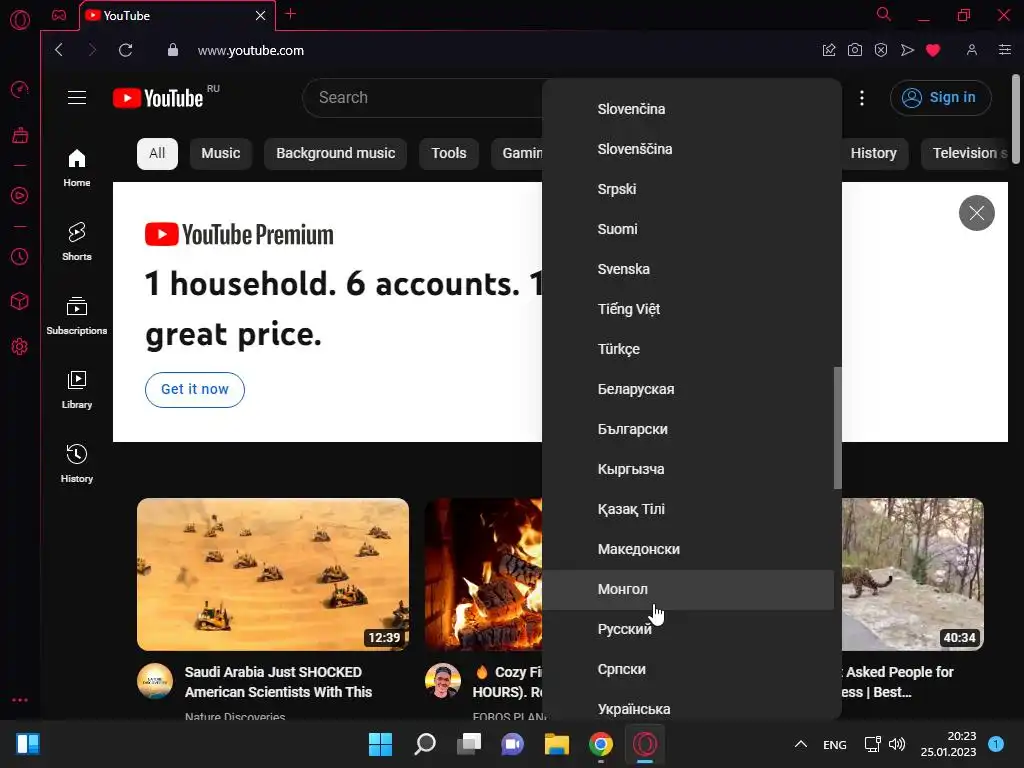Open sidebar three-dots setup

tap(20, 699)
